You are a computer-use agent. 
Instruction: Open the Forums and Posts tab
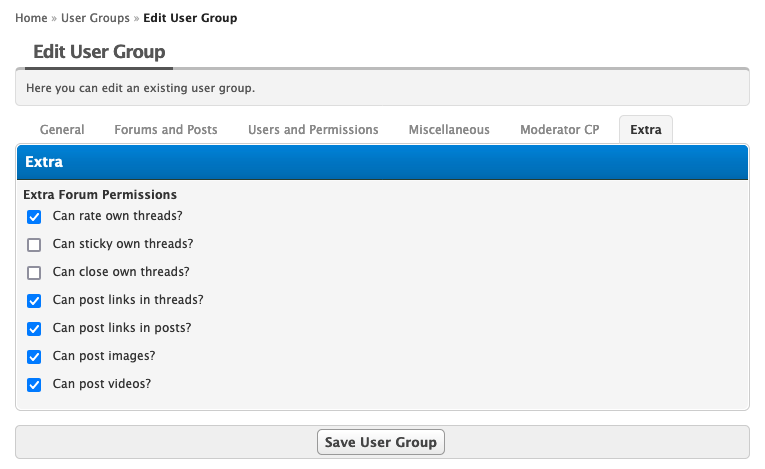click(166, 130)
